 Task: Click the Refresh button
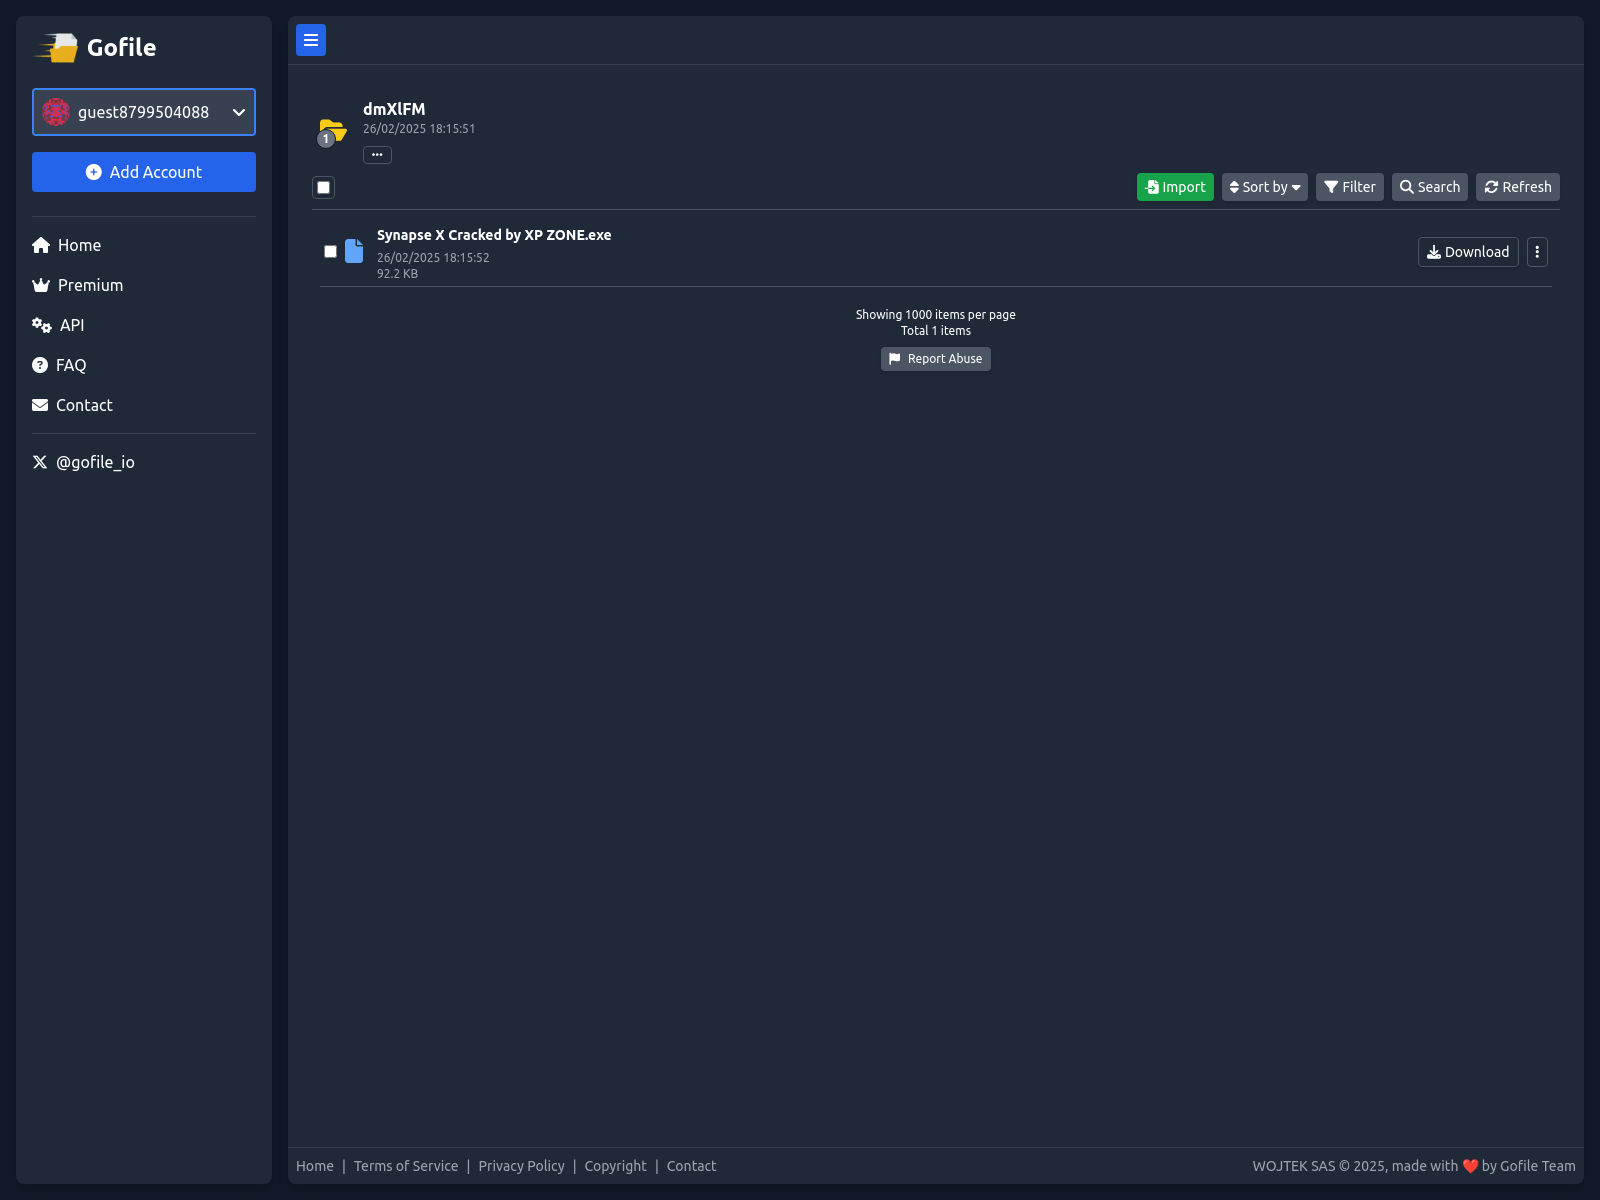pyautogui.click(x=1518, y=187)
